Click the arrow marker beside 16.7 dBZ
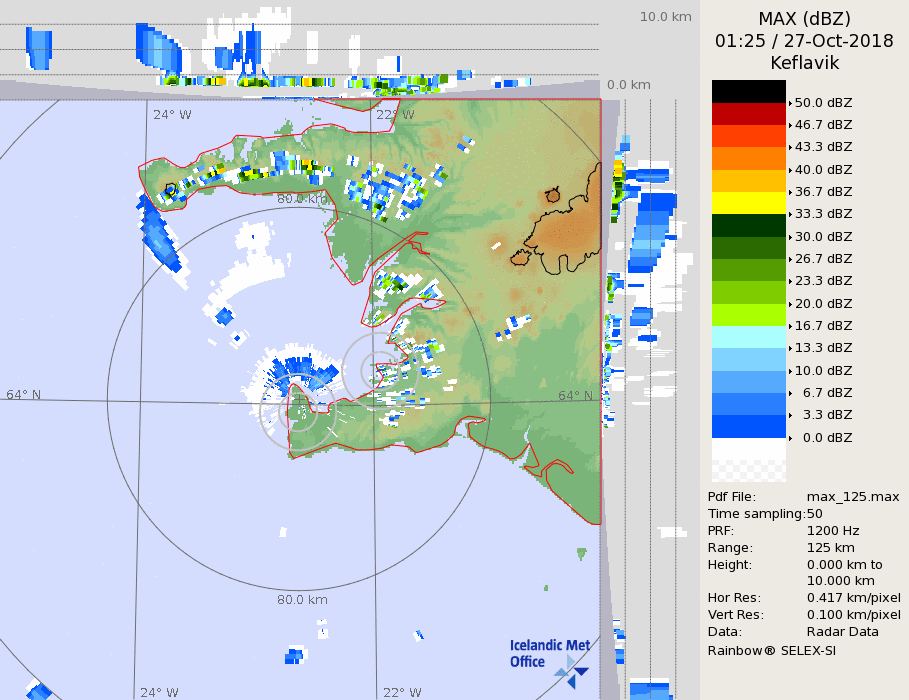The image size is (909, 700). pyautogui.click(x=790, y=326)
